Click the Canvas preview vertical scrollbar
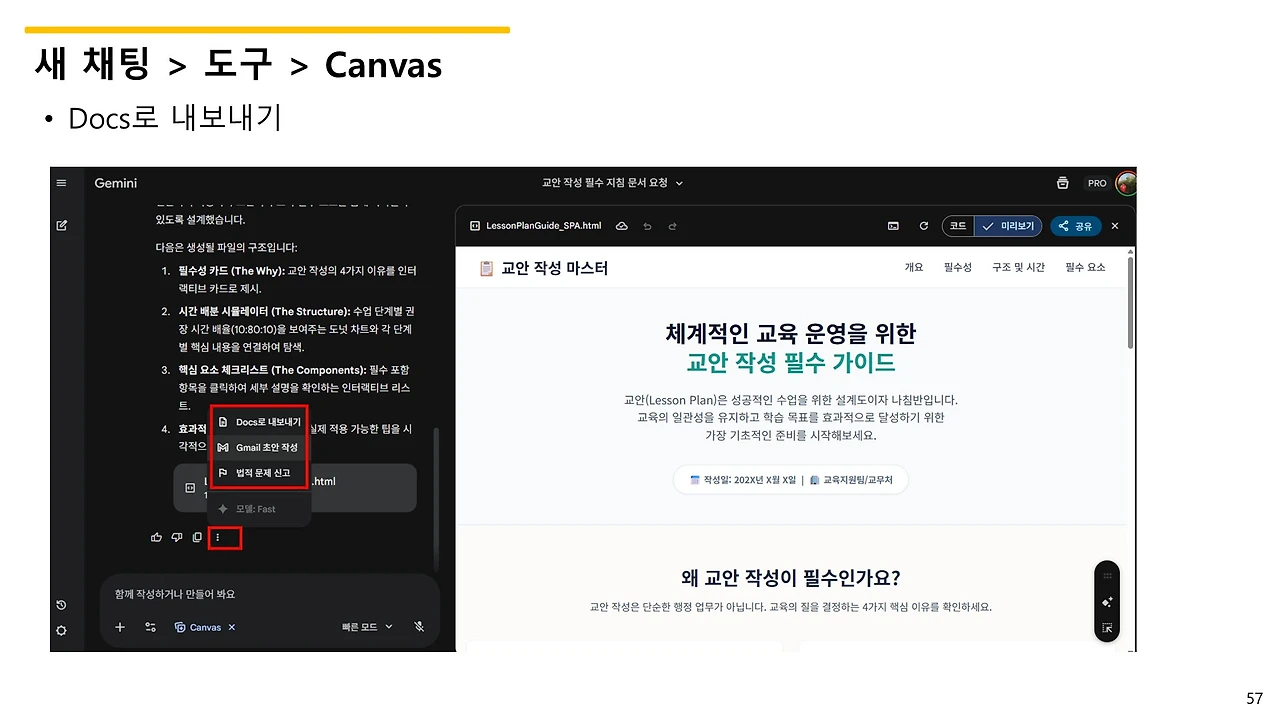1280x720 pixels. pos(1131,302)
